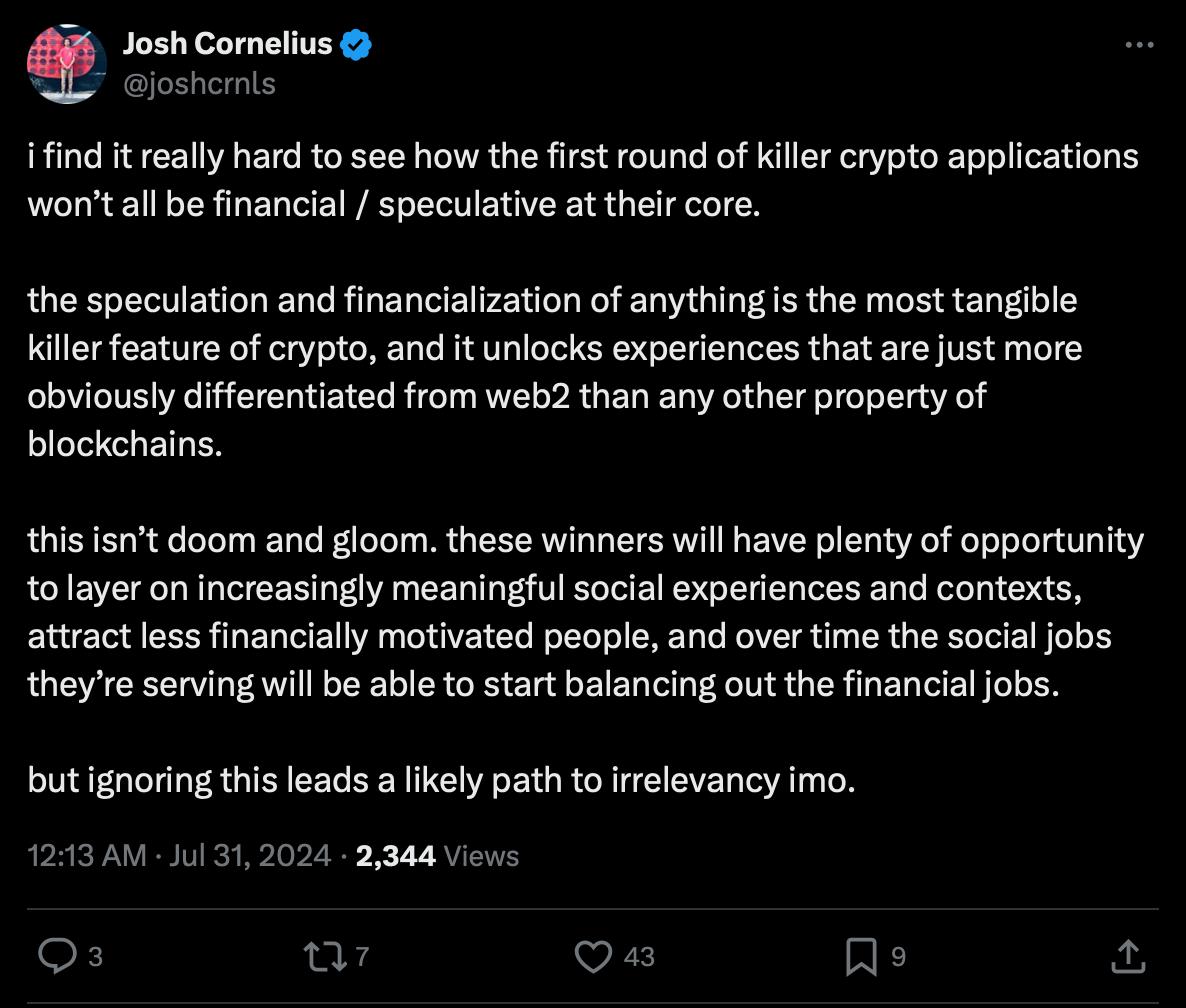Click the 12:13 AM timestamp
This screenshot has width=1186, height=1008.
click(x=86, y=856)
